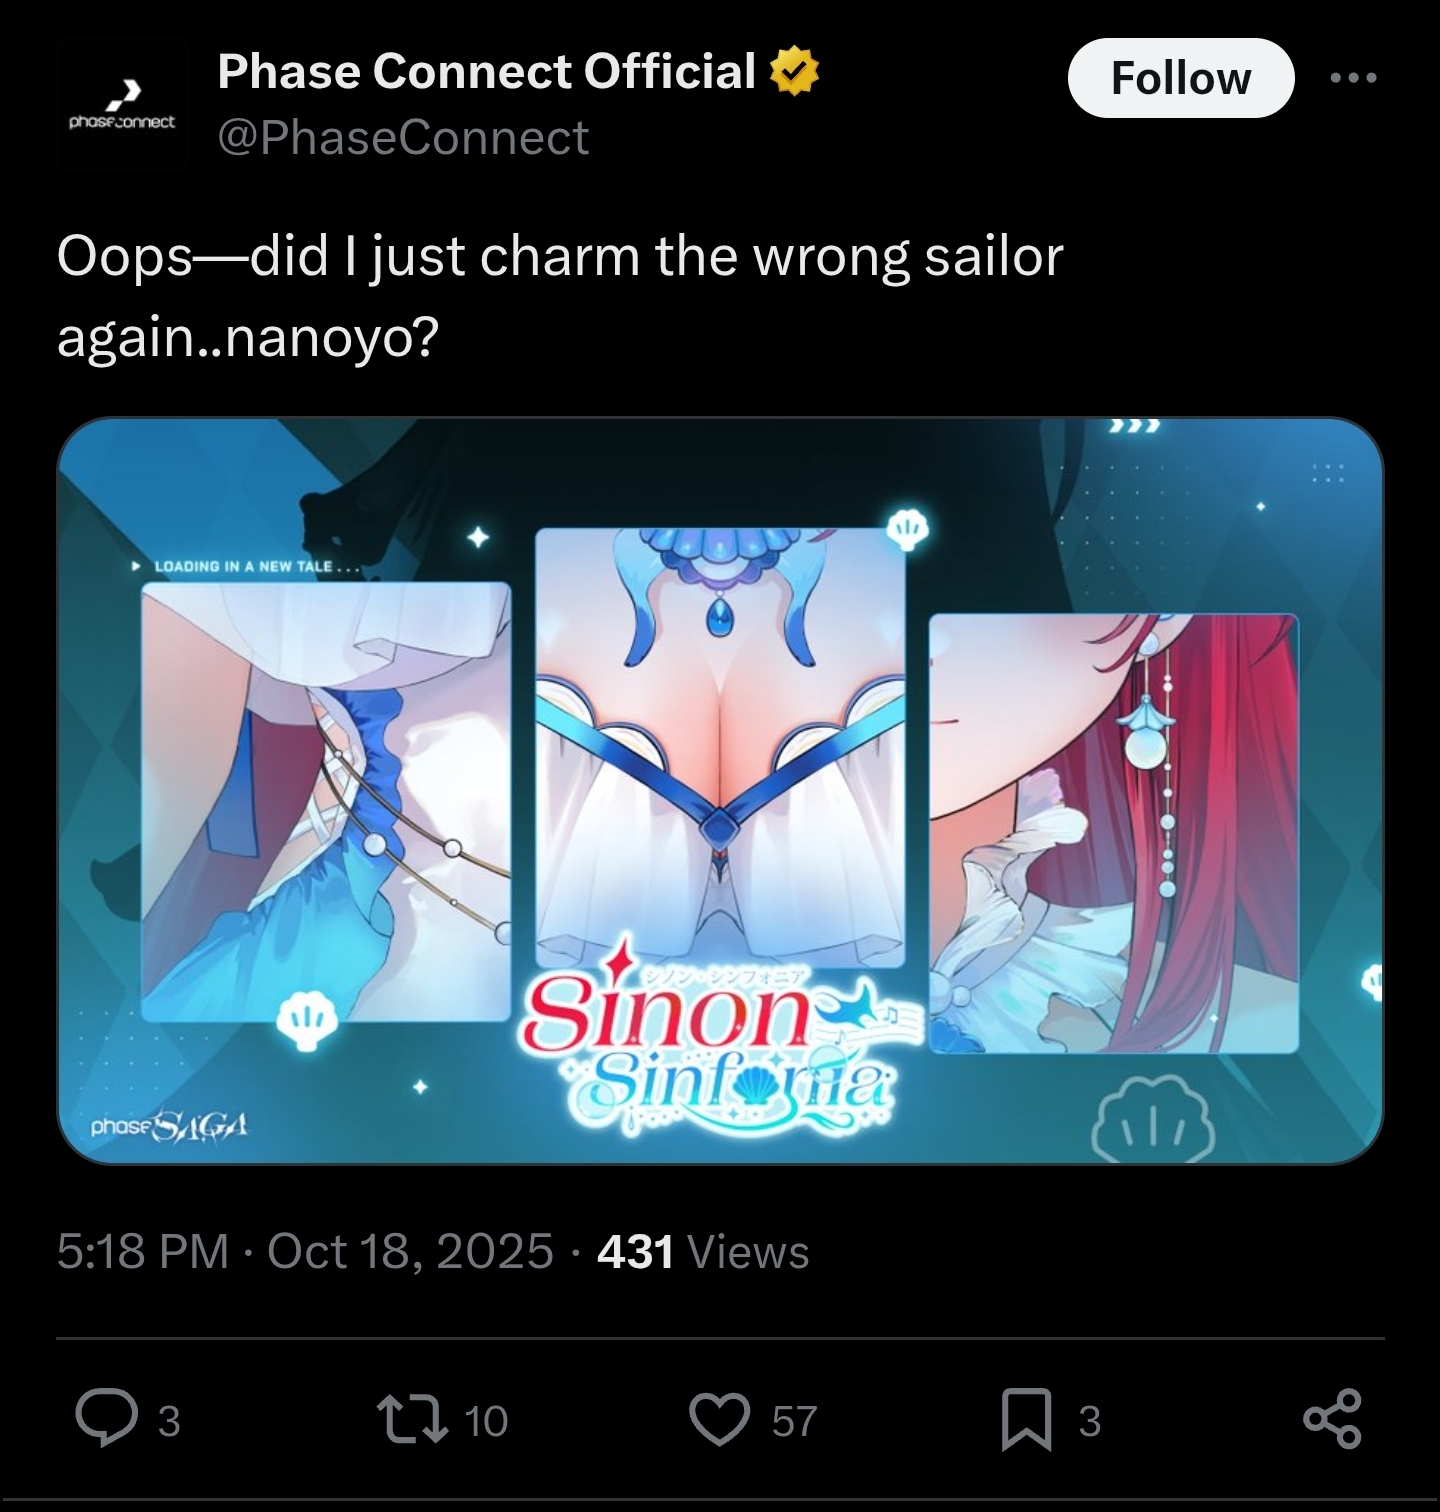Open the Sinon Sinfonia teaser image
The image size is (1440, 1512).
click(x=720, y=791)
